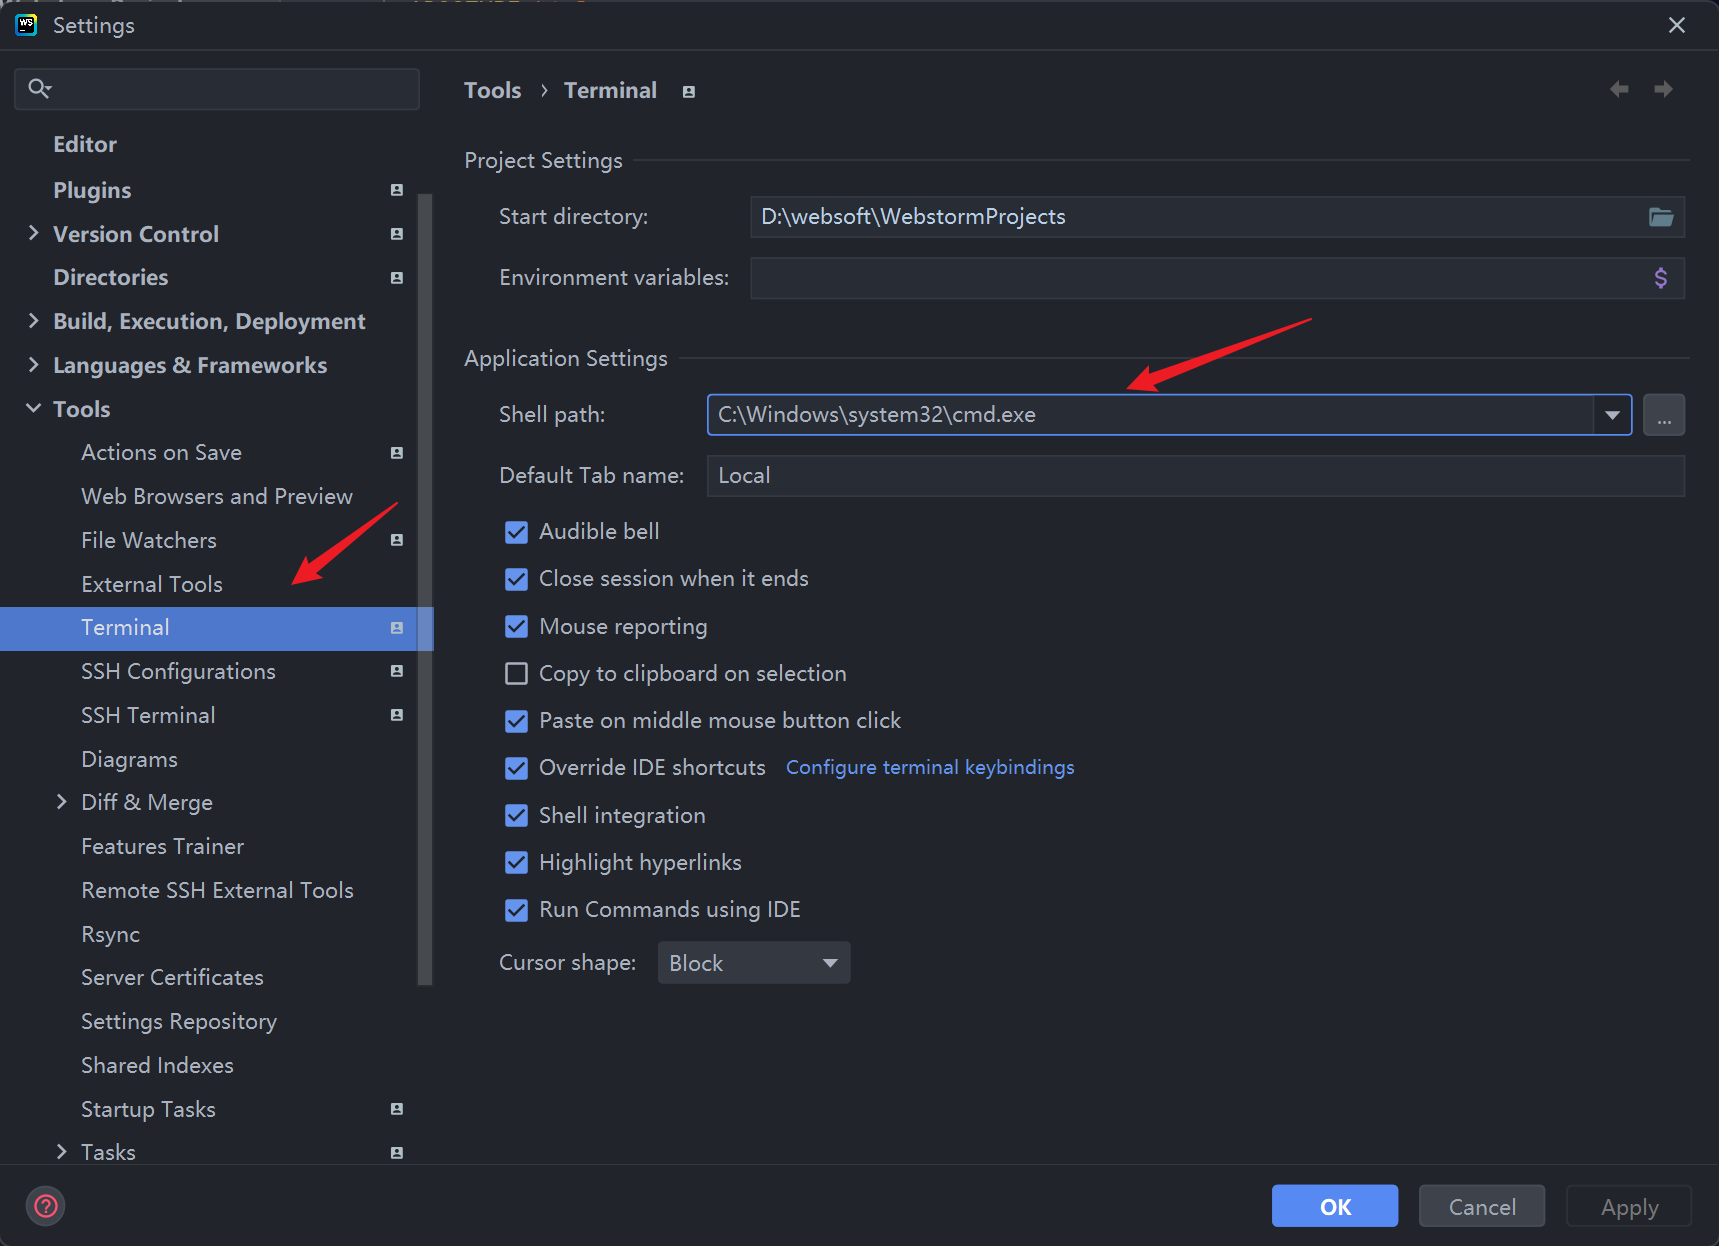This screenshot has width=1719, height=1246.
Task: Open Web Browsers and Preview settings
Action: click(x=217, y=496)
